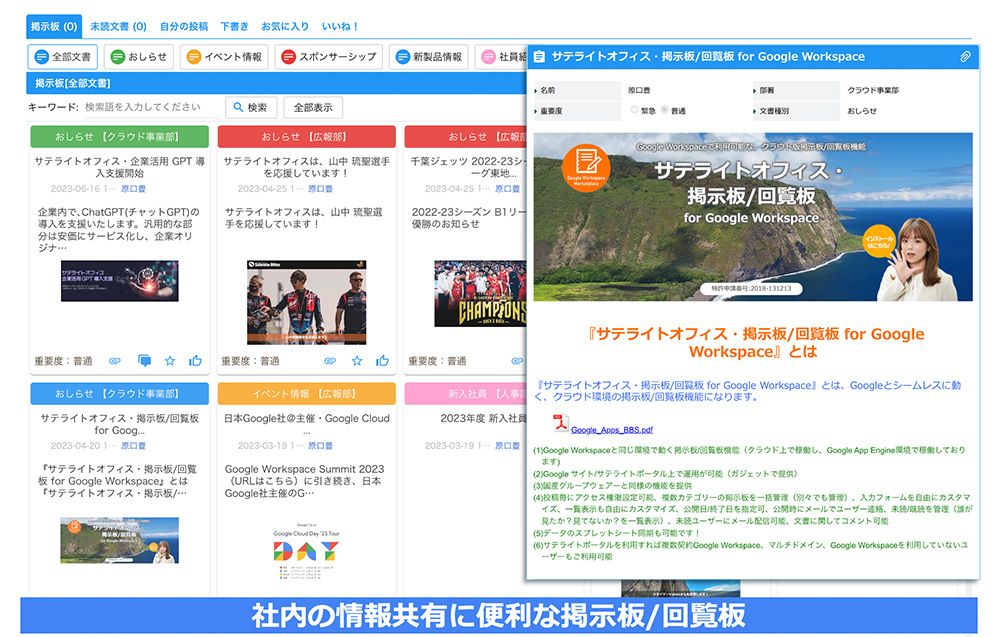Click the blue おしらせ【クラウド事業部】card header

pyautogui.click(x=120, y=393)
